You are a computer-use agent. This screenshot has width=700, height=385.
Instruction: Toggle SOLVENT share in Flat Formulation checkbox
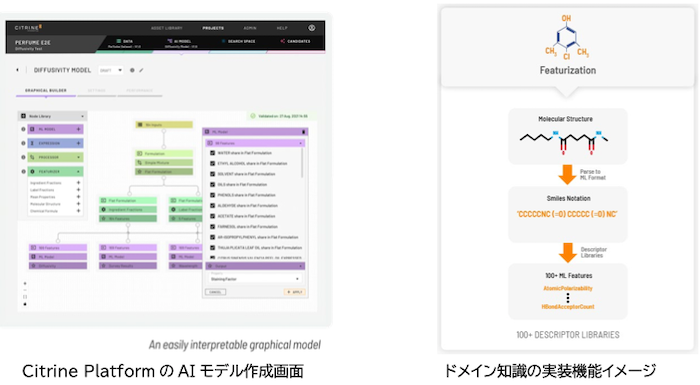tap(212, 174)
